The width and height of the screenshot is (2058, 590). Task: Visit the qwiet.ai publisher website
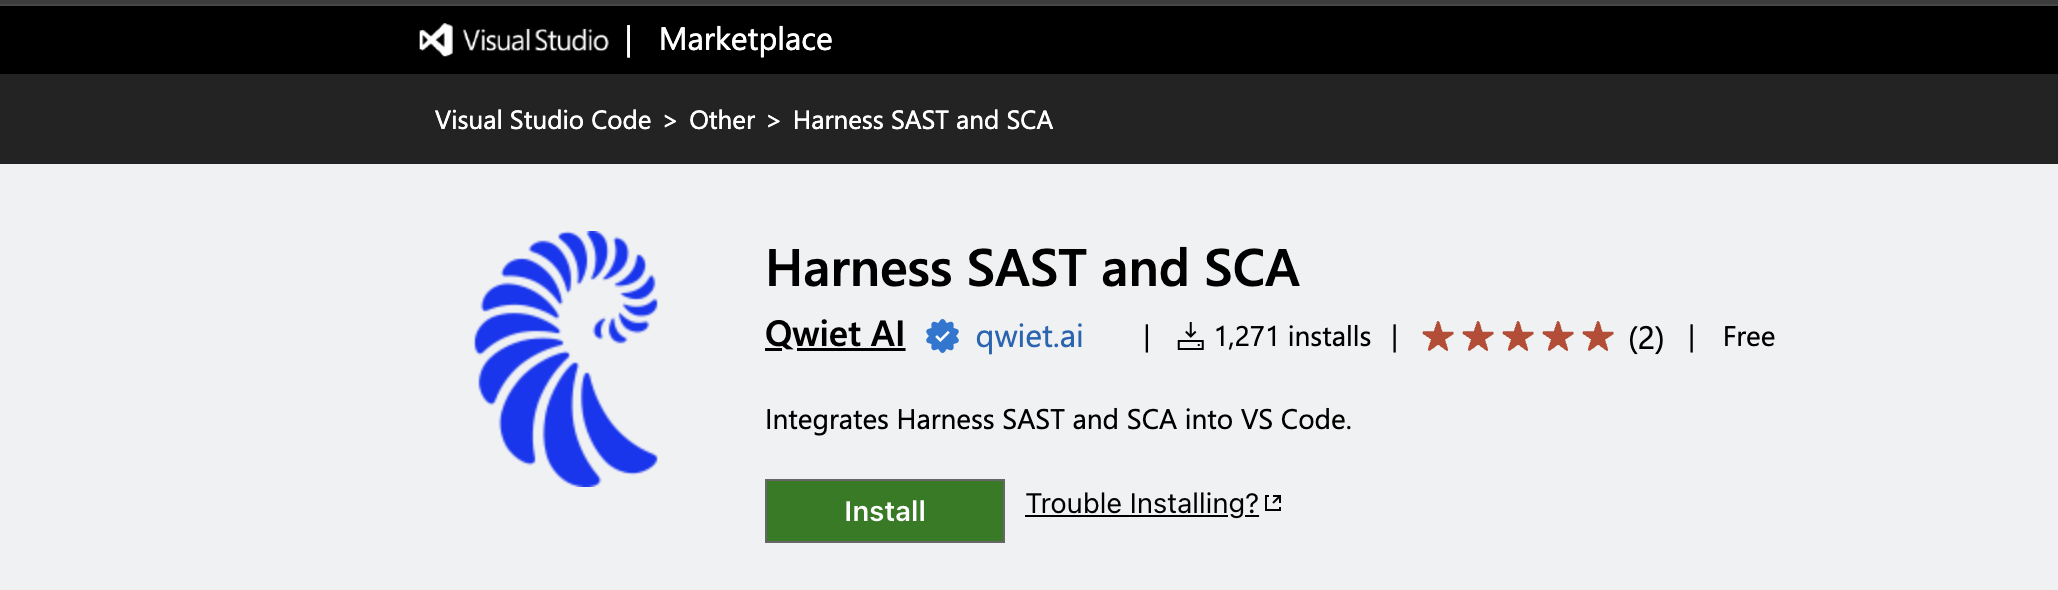pos(1028,337)
